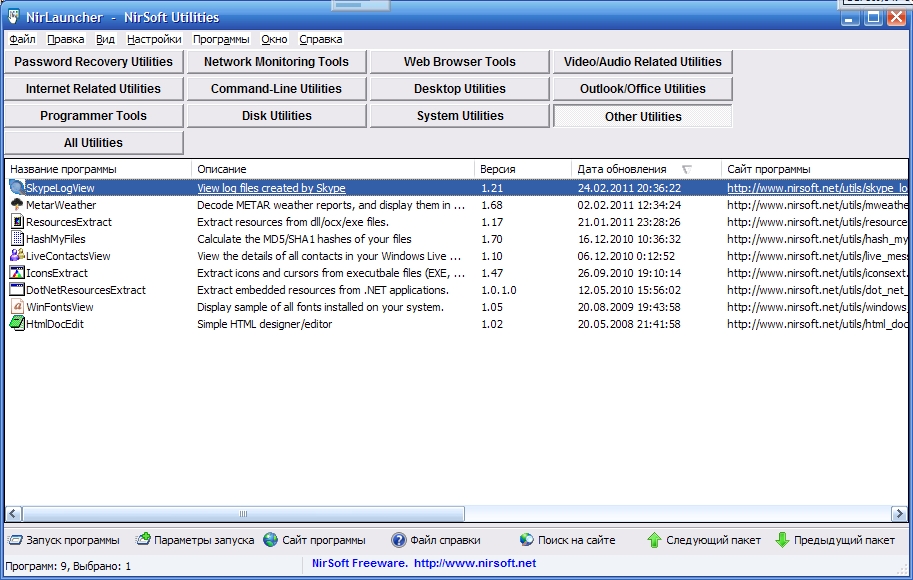Click version cell 1.0.1.0
The image size is (913, 580).
(x=498, y=290)
